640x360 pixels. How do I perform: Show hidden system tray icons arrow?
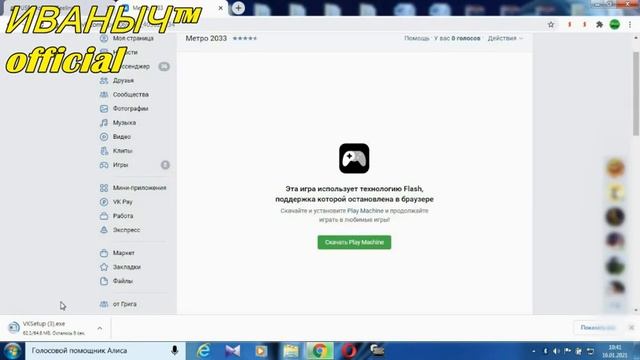[533, 351]
